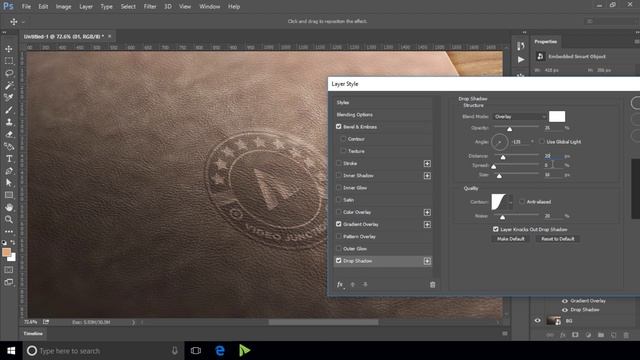Click the Reset to Default button
Image resolution: width=640 pixels, height=360 pixels.
click(x=558, y=239)
